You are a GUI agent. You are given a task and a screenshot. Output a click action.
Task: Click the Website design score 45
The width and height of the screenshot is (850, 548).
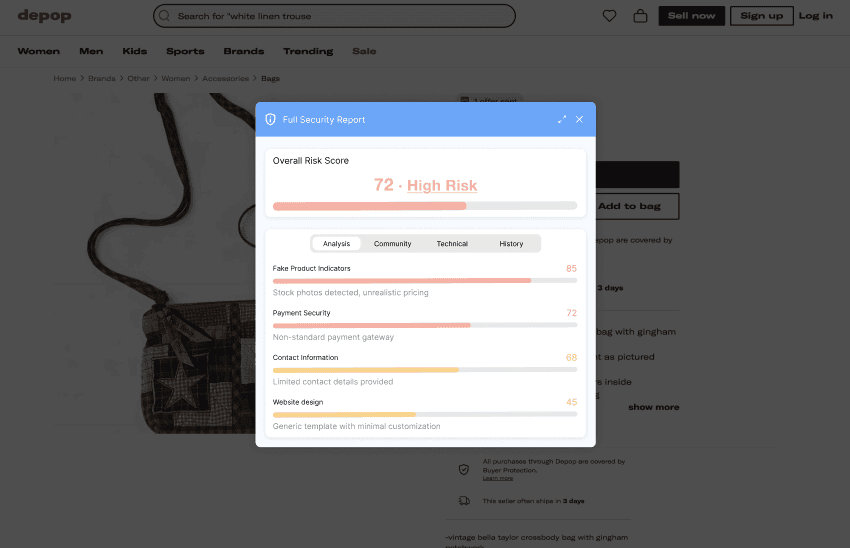571,402
